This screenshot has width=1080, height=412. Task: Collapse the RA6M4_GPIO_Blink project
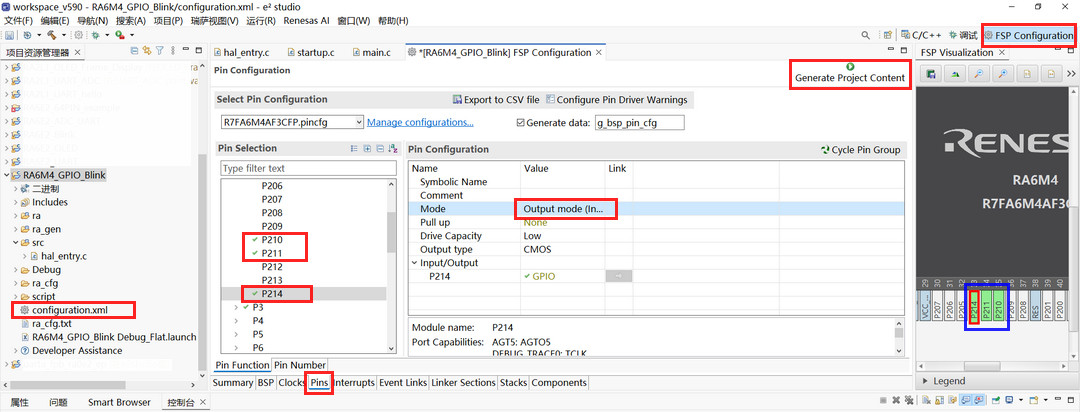[x=7, y=175]
